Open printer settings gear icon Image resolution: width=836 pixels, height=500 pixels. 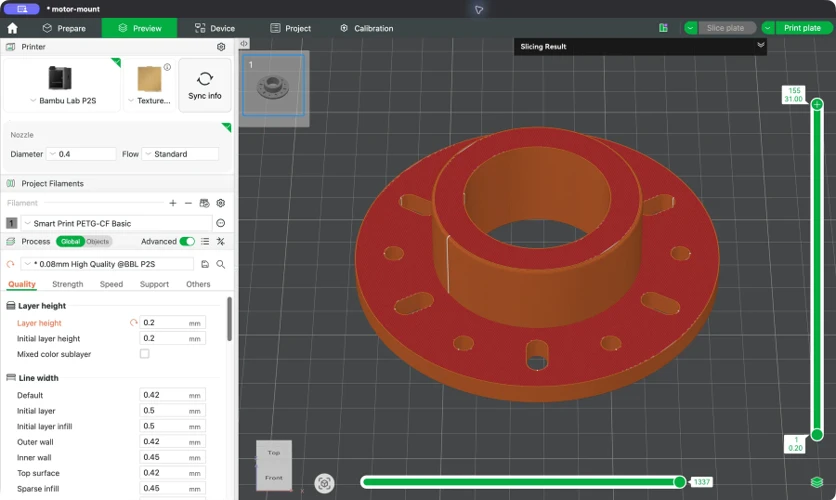click(221, 47)
